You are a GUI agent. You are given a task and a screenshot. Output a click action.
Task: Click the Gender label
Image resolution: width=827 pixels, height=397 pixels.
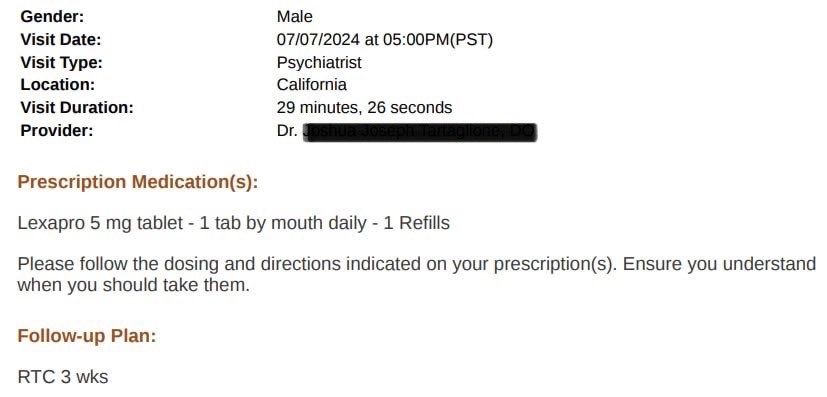click(x=52, y=16)
